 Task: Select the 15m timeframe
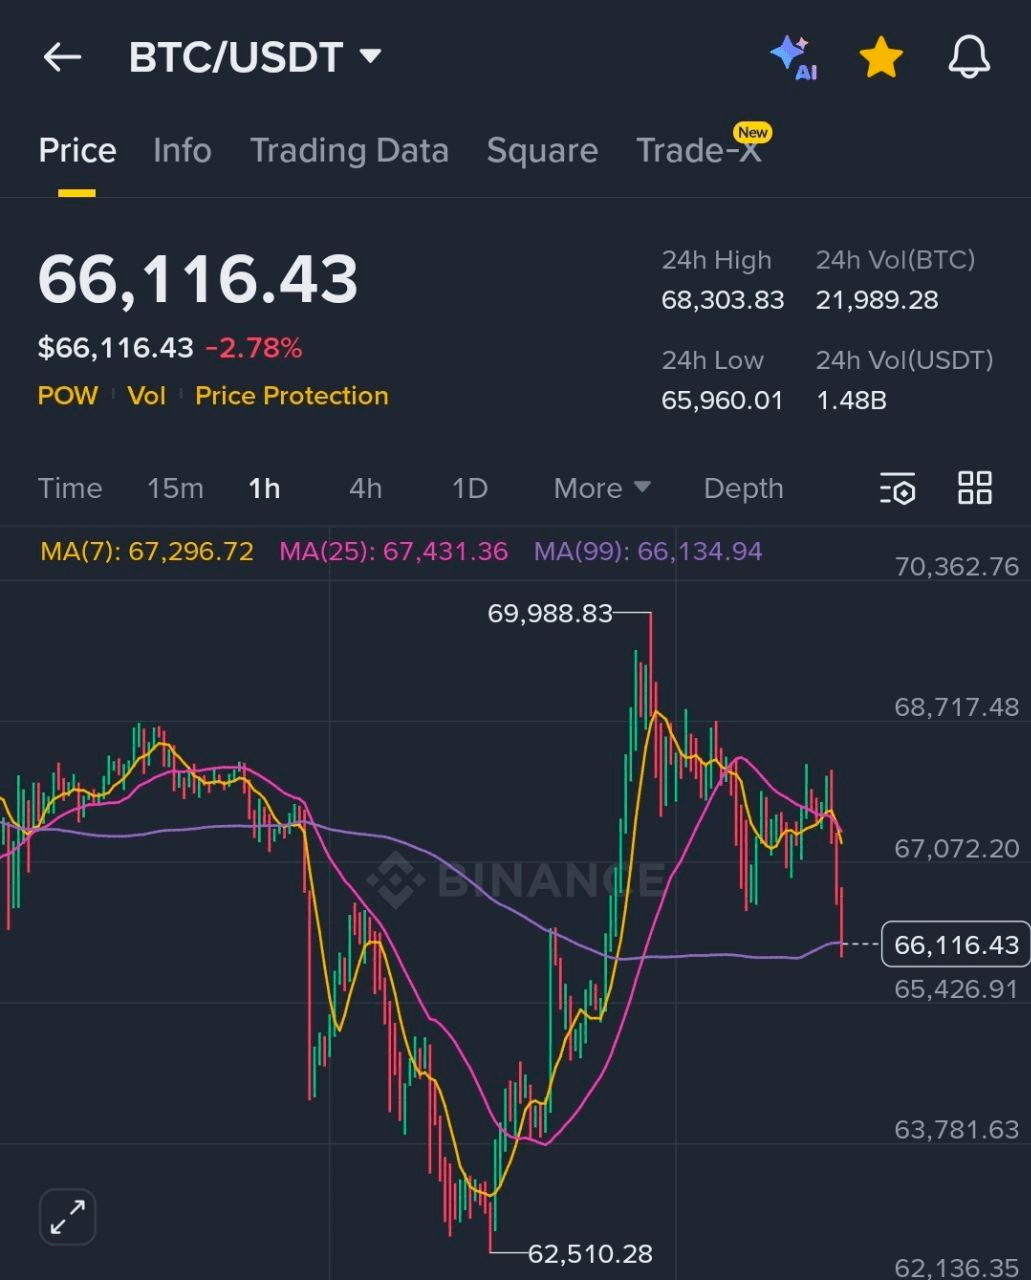[175, 488]
